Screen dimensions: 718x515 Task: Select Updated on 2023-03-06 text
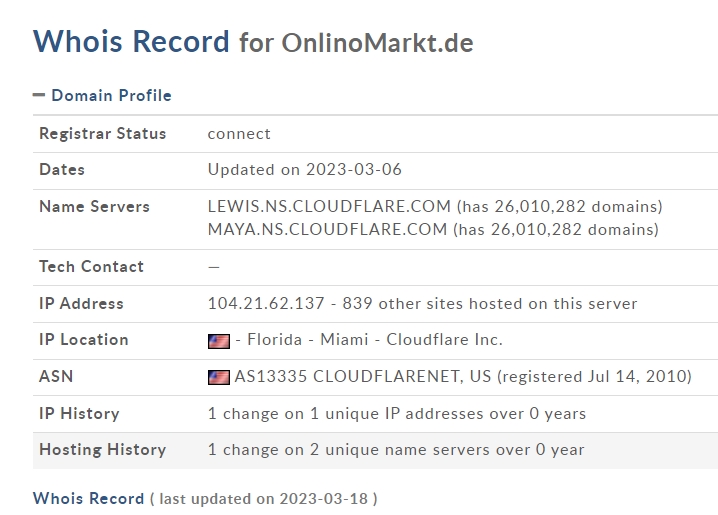click(x=305, y=169)
